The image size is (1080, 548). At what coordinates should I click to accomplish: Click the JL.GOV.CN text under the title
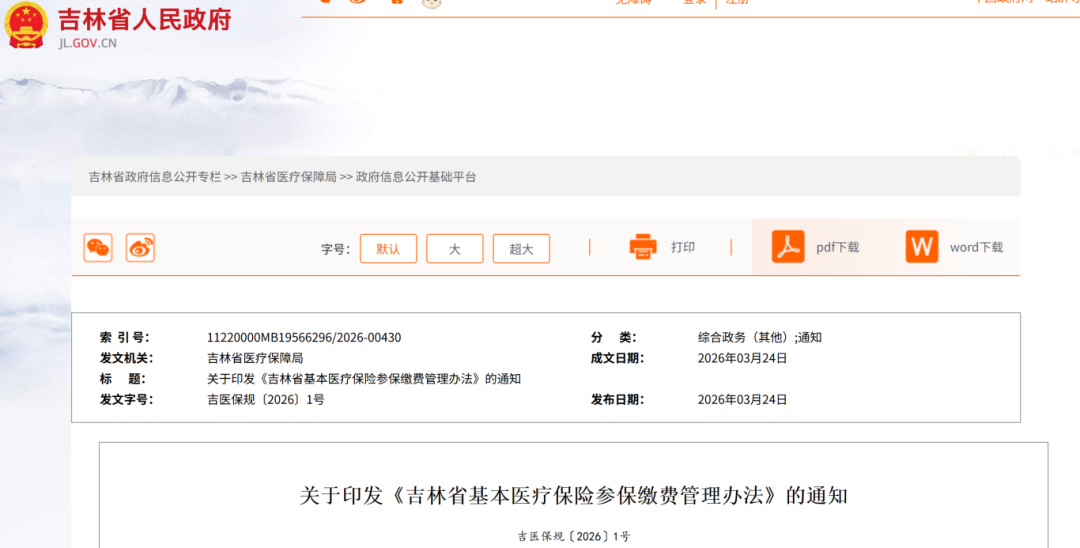click(x=87, y=43)
